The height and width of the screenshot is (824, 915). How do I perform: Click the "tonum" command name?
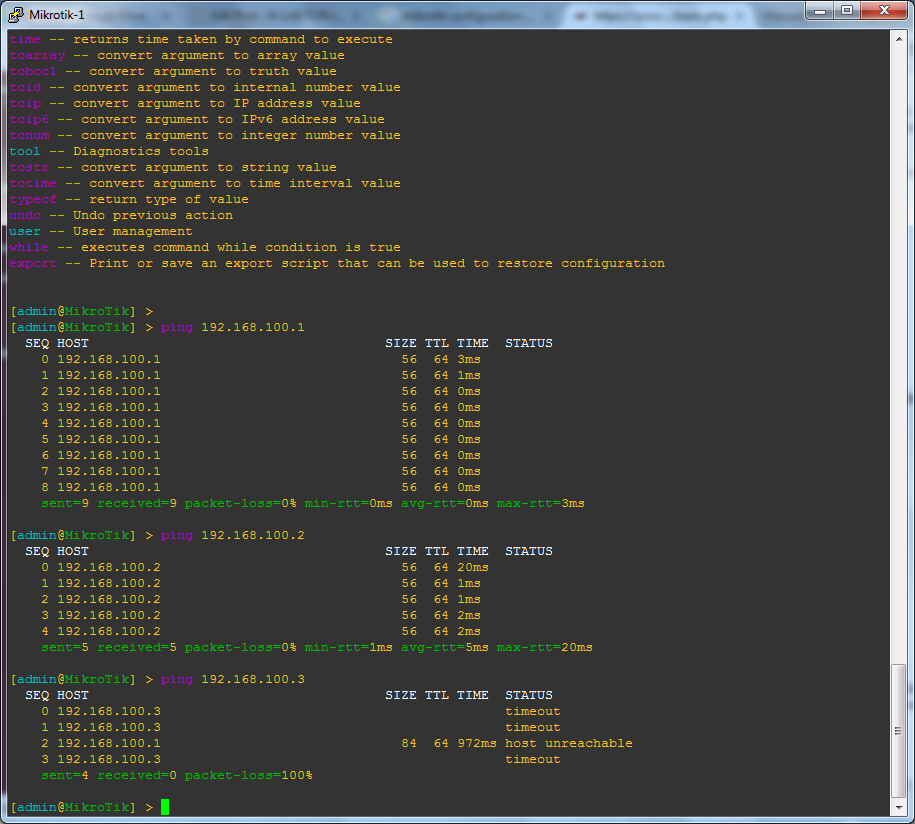[x=29, y=135]
